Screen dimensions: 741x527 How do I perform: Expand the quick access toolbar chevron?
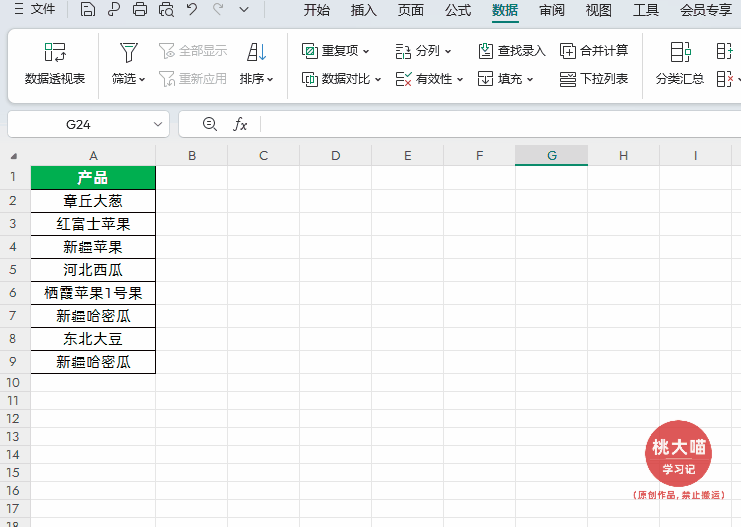point(244,9)
